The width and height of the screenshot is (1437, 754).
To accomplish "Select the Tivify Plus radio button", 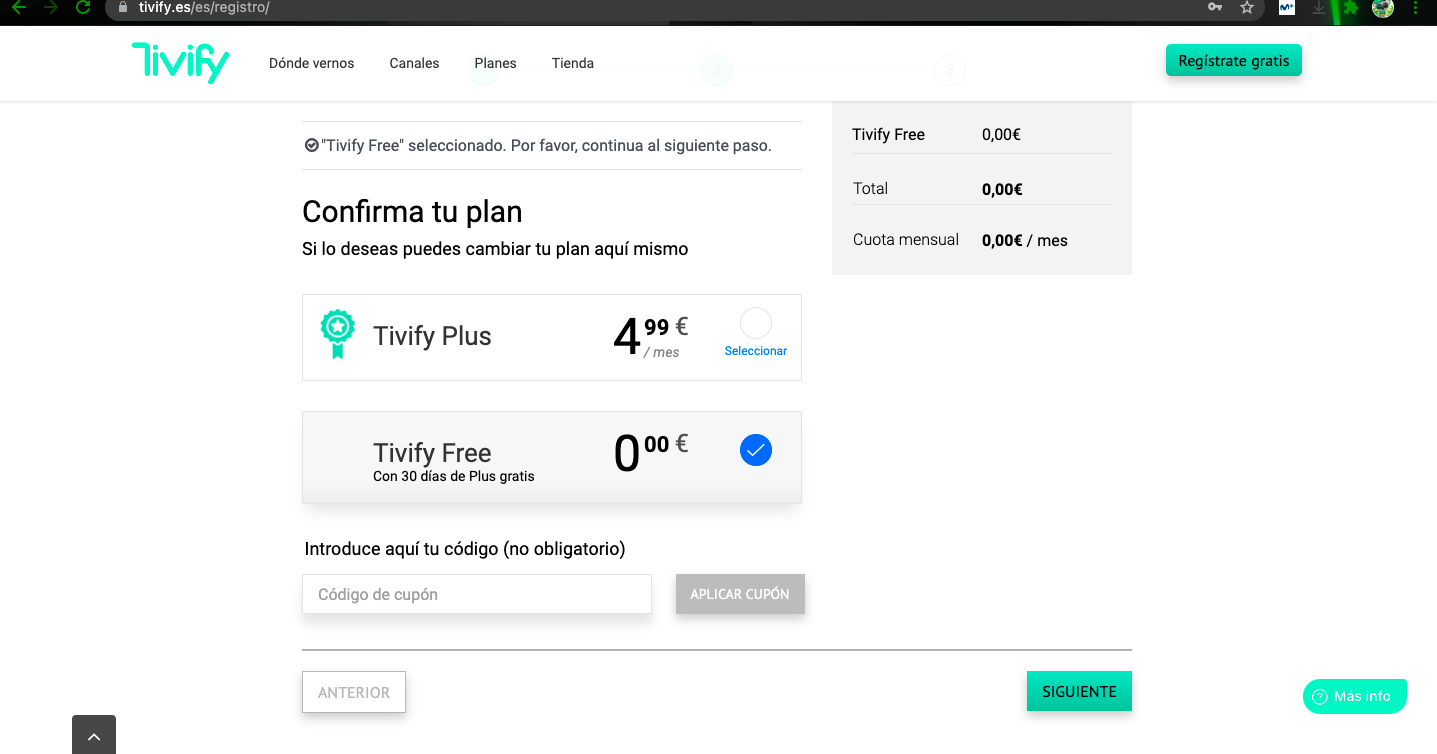I will pos(756,324).
